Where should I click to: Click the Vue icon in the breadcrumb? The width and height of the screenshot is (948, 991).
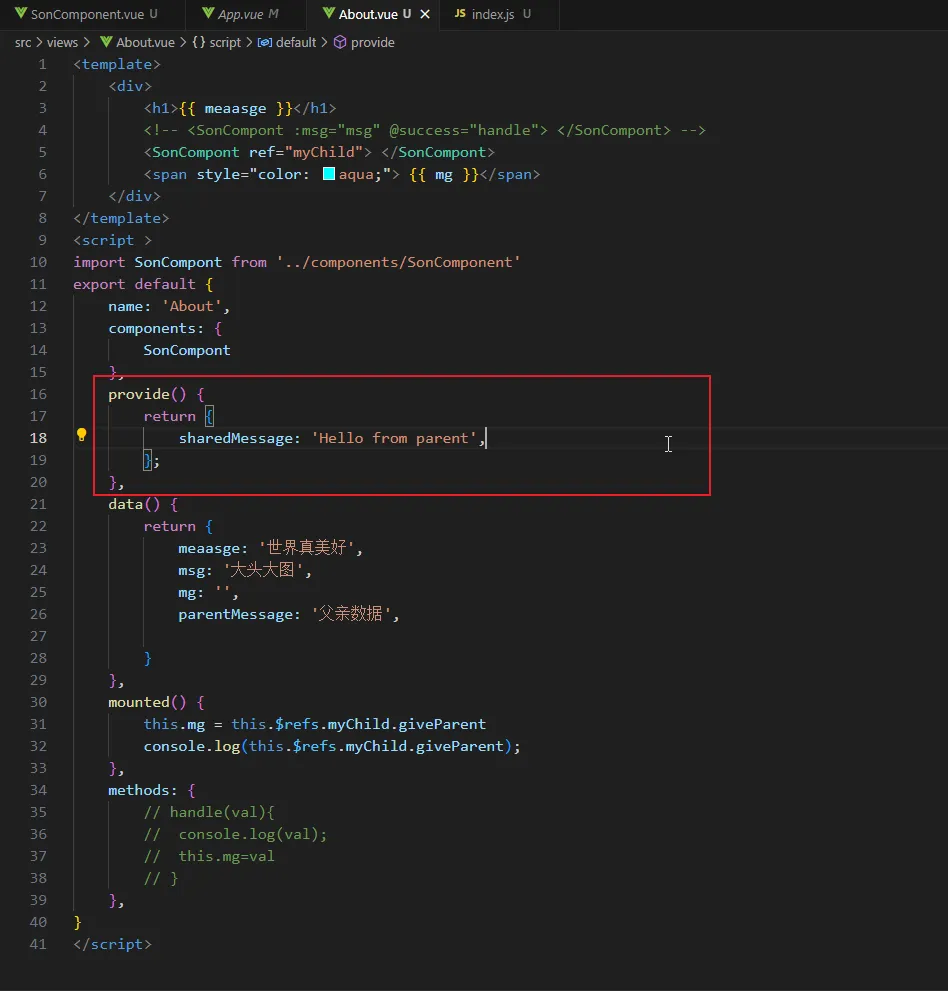[x=106, y=42]
